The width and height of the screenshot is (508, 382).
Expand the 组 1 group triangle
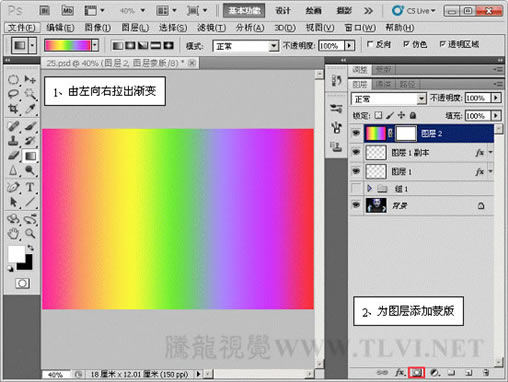[x=369, y=189]
